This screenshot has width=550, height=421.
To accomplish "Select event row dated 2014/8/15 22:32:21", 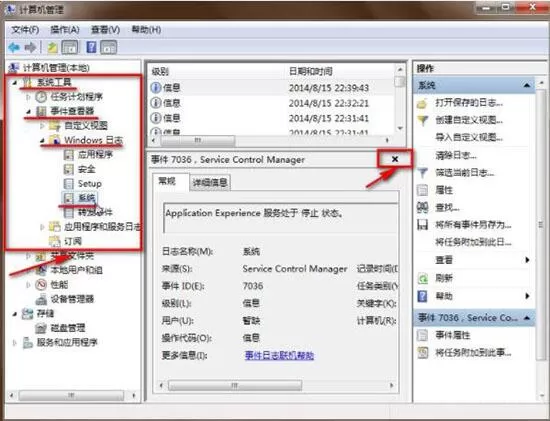I will coord(272,103).
